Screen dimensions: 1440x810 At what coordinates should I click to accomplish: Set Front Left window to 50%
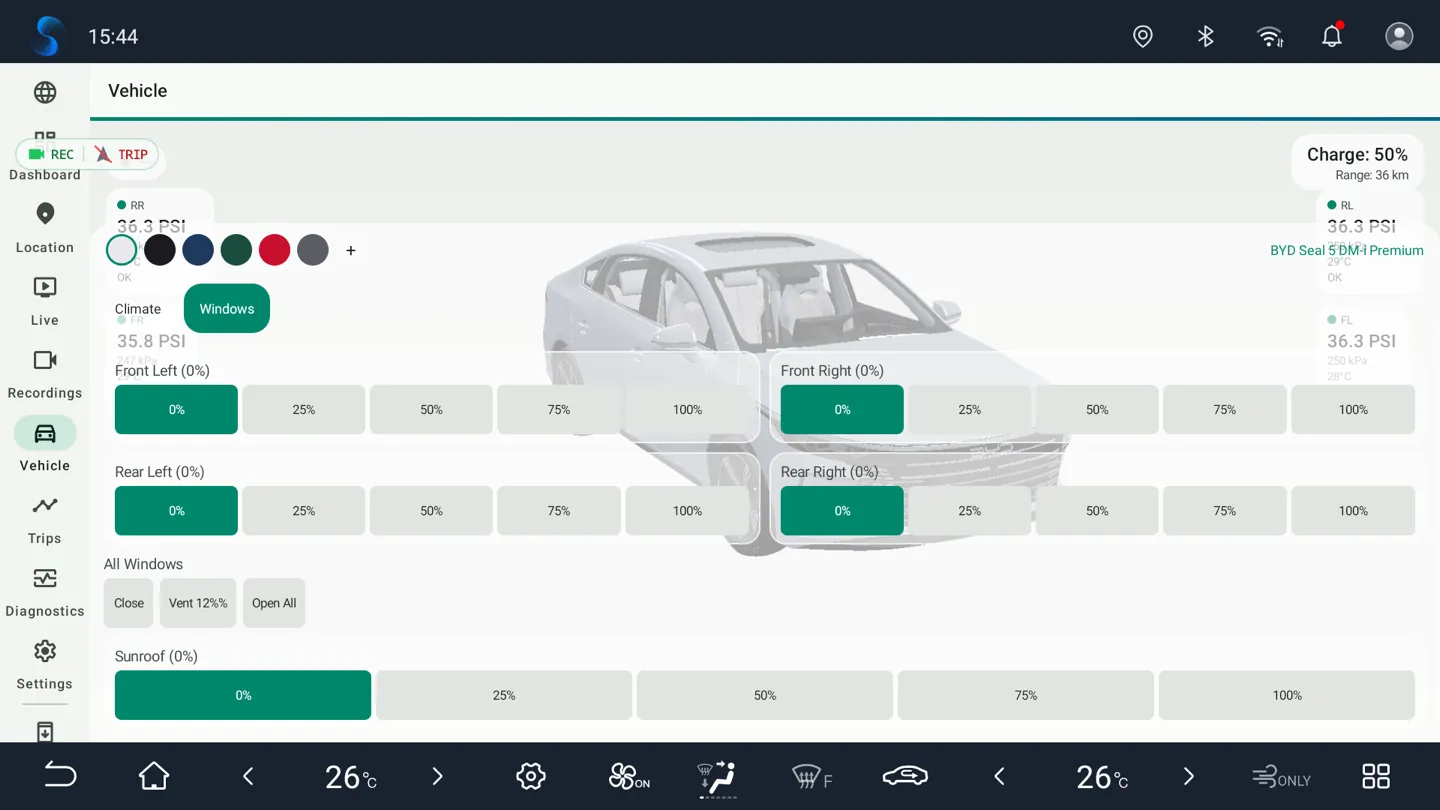(431, 410)
